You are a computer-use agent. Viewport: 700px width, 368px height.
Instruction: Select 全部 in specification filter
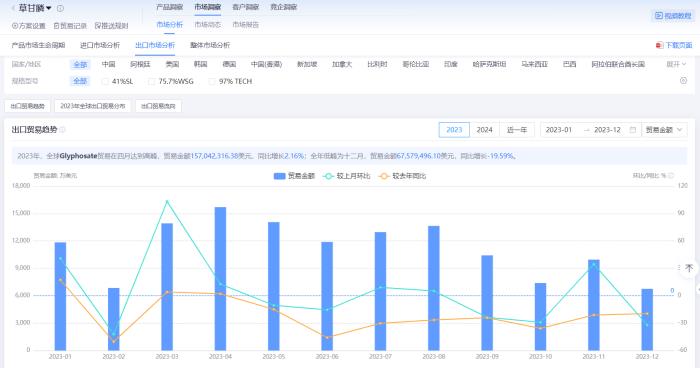click(x=80, y=81)
